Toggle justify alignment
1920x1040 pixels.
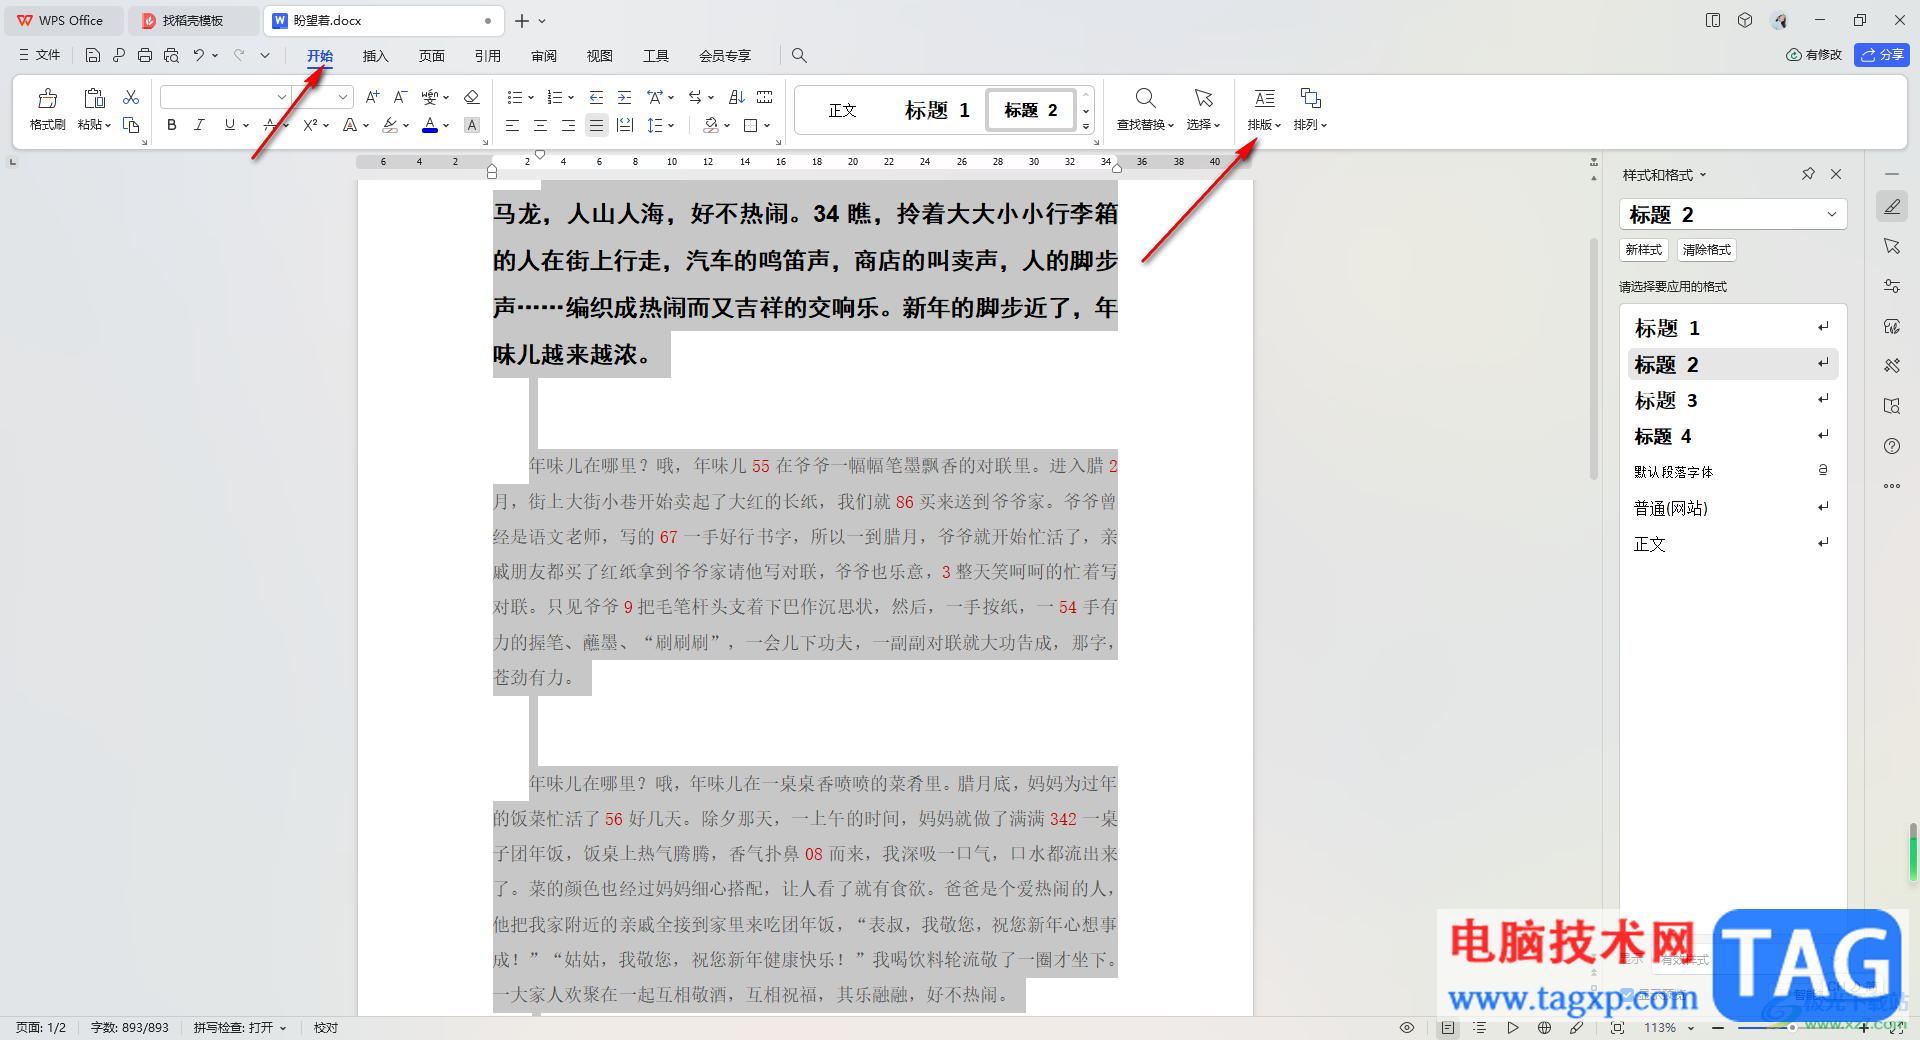596,125
